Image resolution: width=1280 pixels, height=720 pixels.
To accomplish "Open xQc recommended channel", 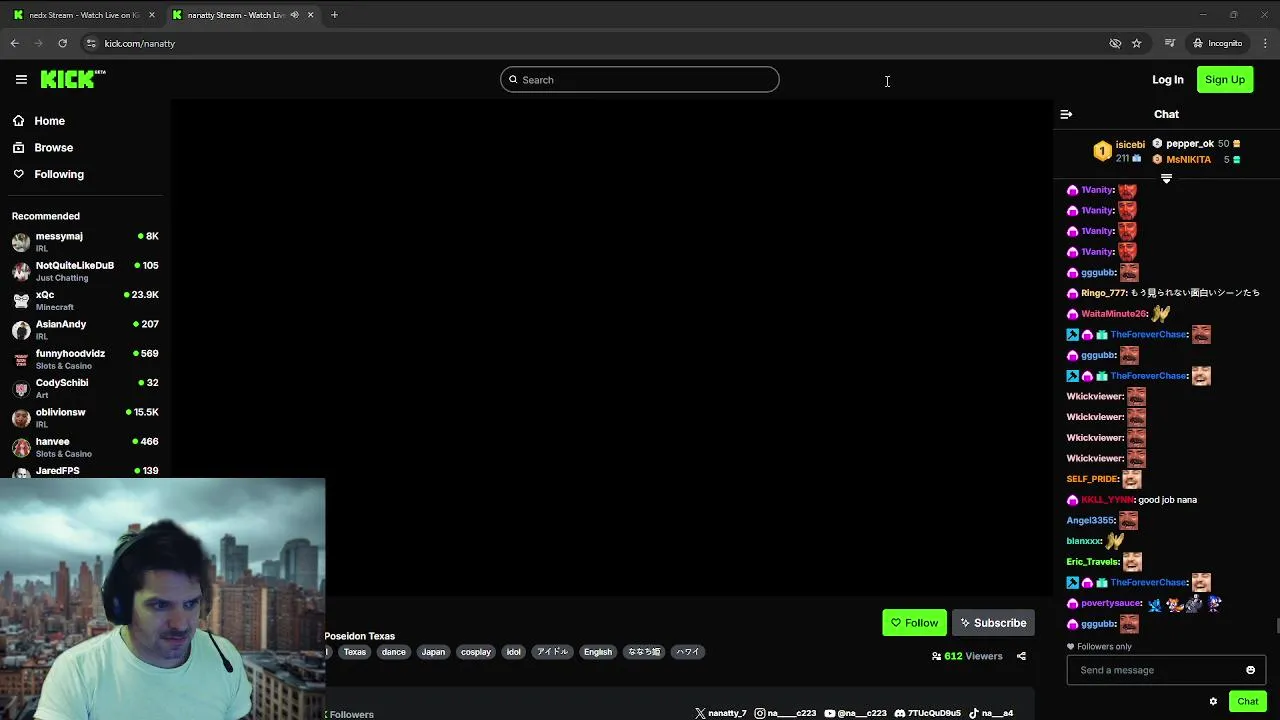I will [x=85, y=300].
